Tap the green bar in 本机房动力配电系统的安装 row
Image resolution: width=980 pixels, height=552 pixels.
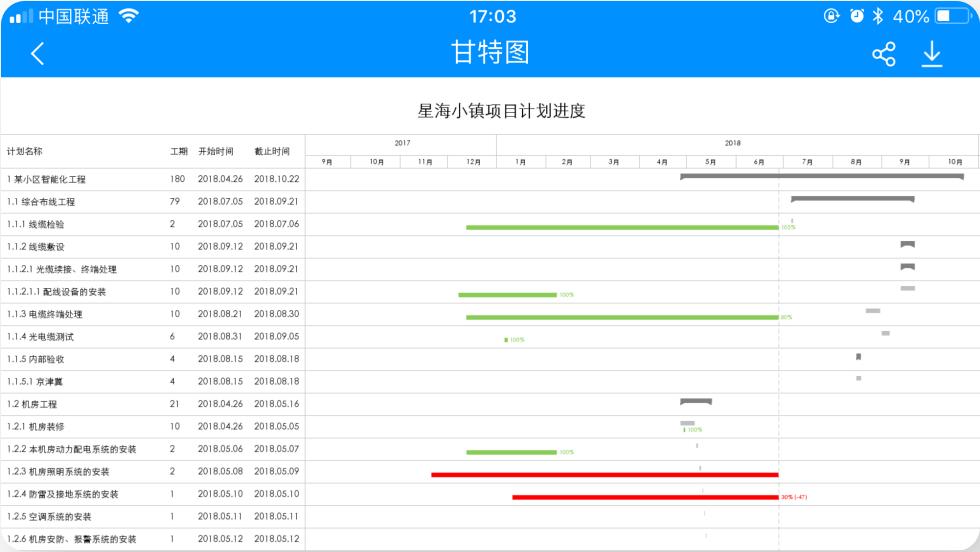pos(511,453)
